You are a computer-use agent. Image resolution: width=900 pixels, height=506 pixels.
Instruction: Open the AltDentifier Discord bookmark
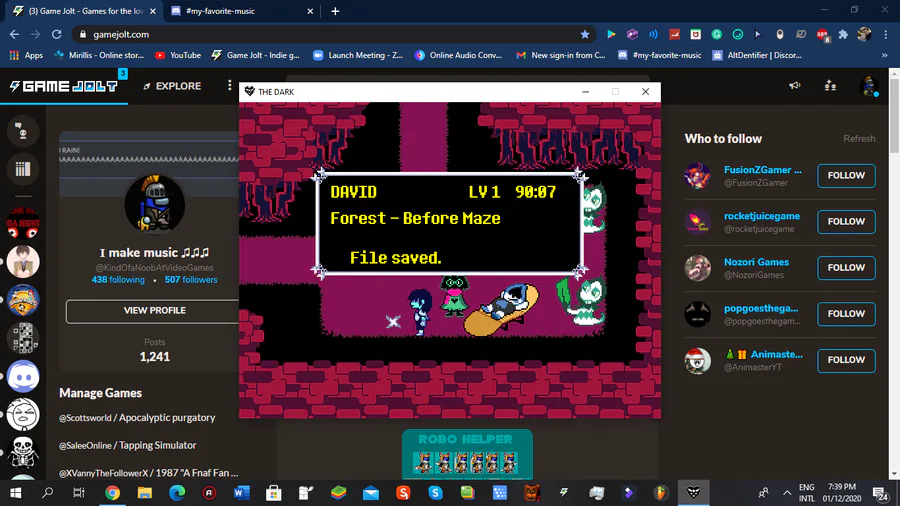click(x=757, y=55)
